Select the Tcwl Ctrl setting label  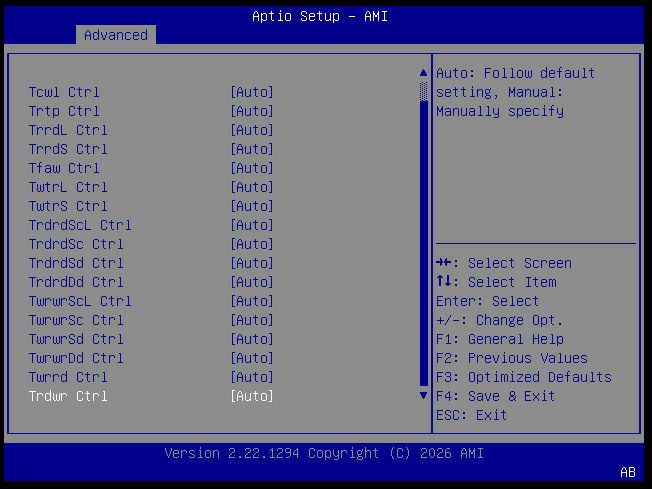pyautogui.click(x=64, y=92)
